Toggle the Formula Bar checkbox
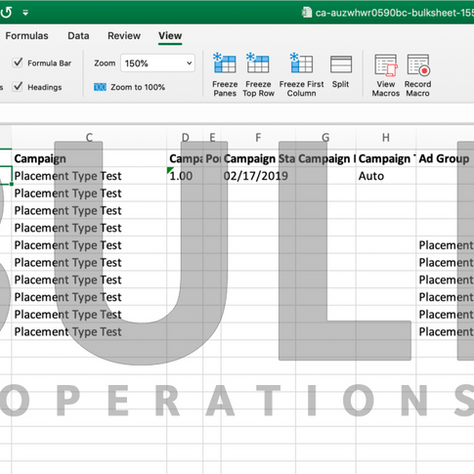This screenshot has height=474, width=474. click(x=17, y=62)
